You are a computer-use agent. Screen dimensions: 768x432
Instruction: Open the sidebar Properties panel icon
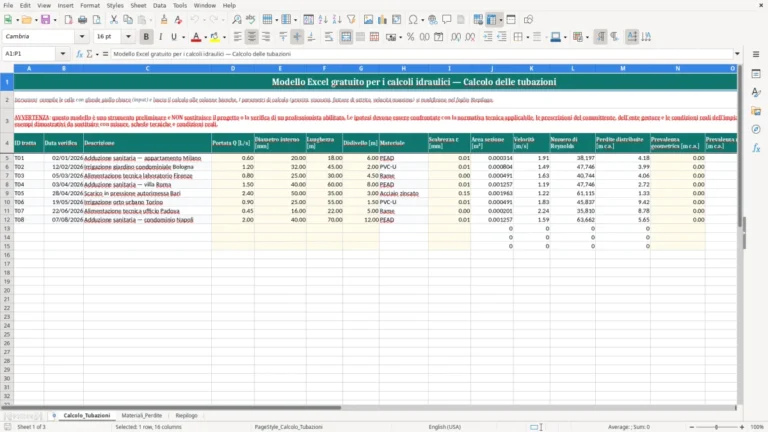756,73
